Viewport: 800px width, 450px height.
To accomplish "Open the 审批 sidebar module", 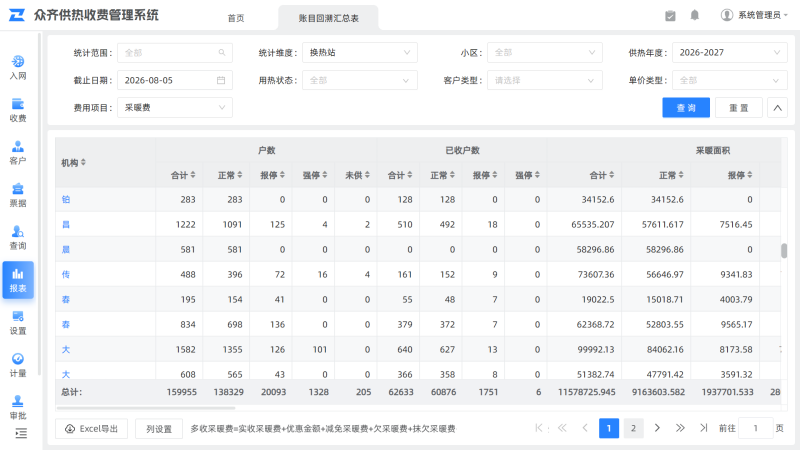I will [x=18, y=407].
